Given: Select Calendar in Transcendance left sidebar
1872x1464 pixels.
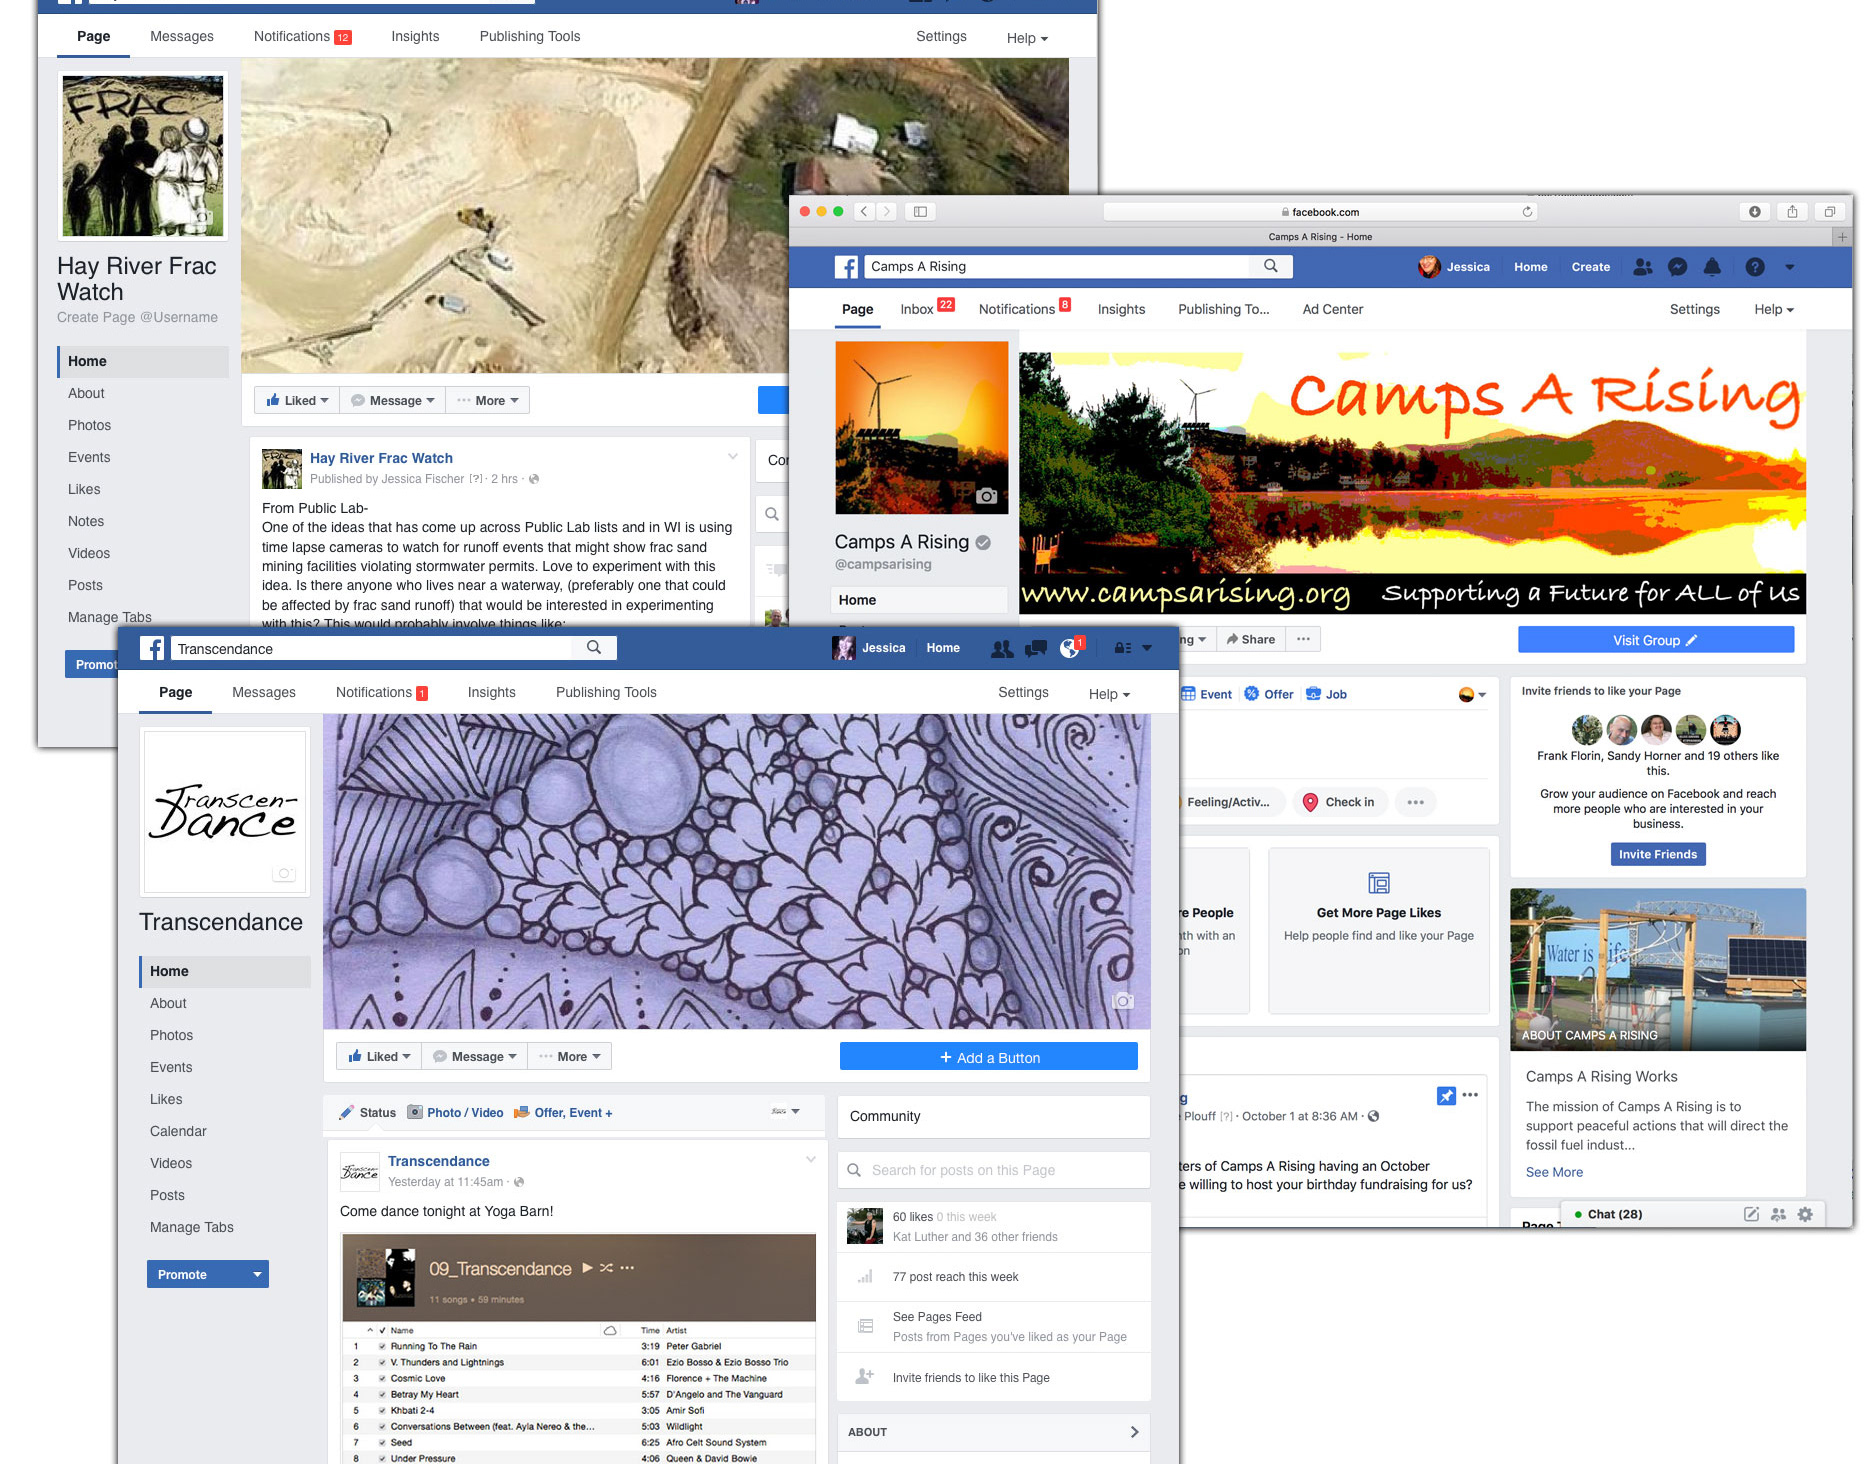Looking at the screenshot, I should 178,1131.
